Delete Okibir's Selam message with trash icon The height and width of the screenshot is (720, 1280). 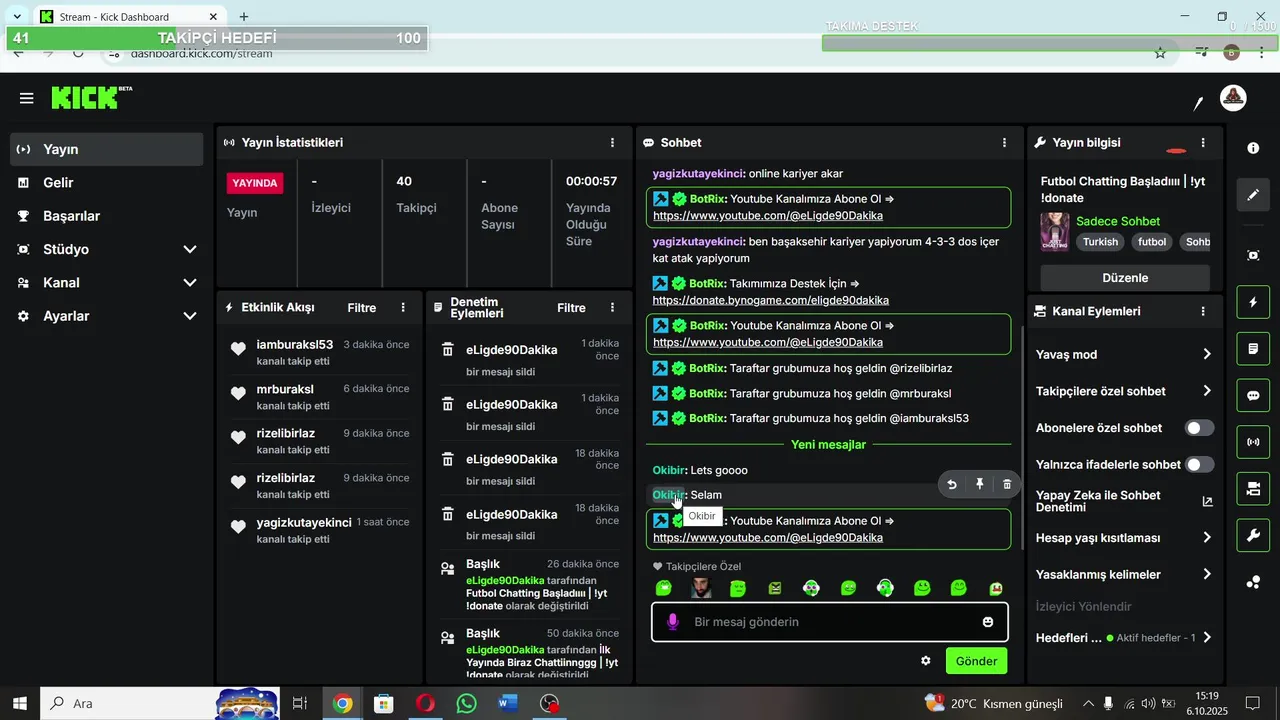tap(1007, 485)
